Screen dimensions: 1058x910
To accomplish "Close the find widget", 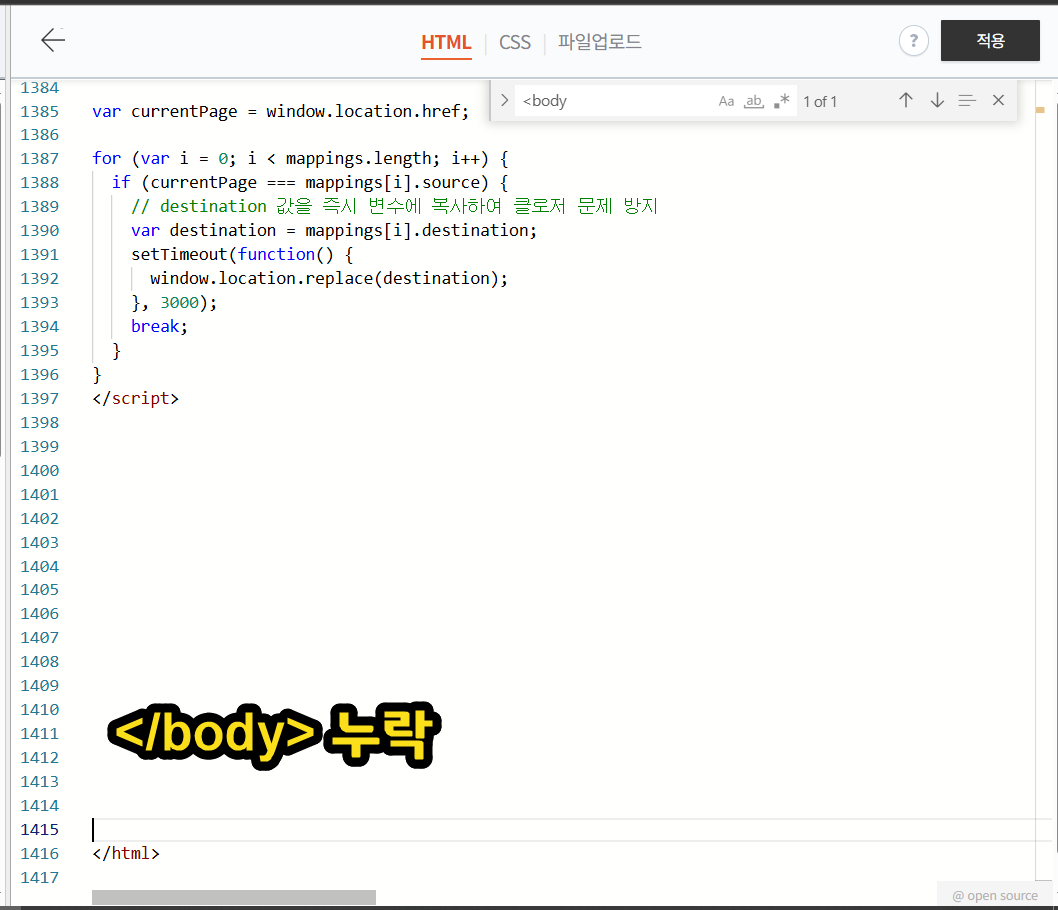I will tap(999, 101).
